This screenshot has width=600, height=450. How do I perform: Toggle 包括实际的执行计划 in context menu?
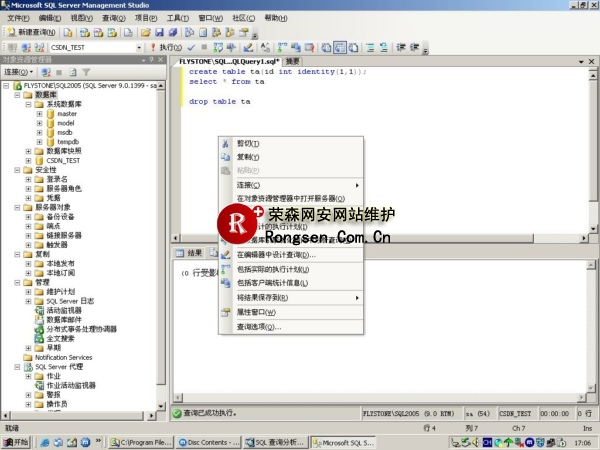click(291, 269)
